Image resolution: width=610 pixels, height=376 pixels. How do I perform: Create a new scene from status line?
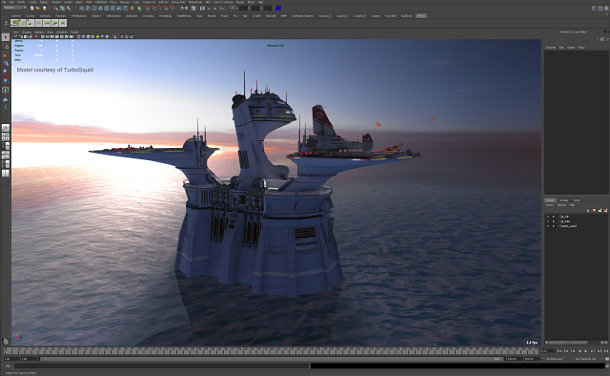32,8
